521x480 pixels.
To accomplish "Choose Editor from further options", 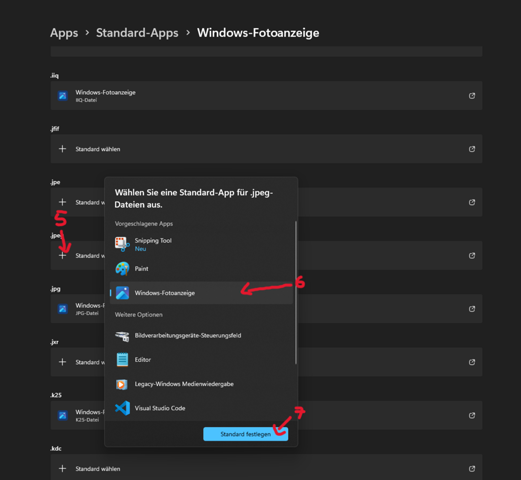I will pyautogui.click(x=201, y=360).
